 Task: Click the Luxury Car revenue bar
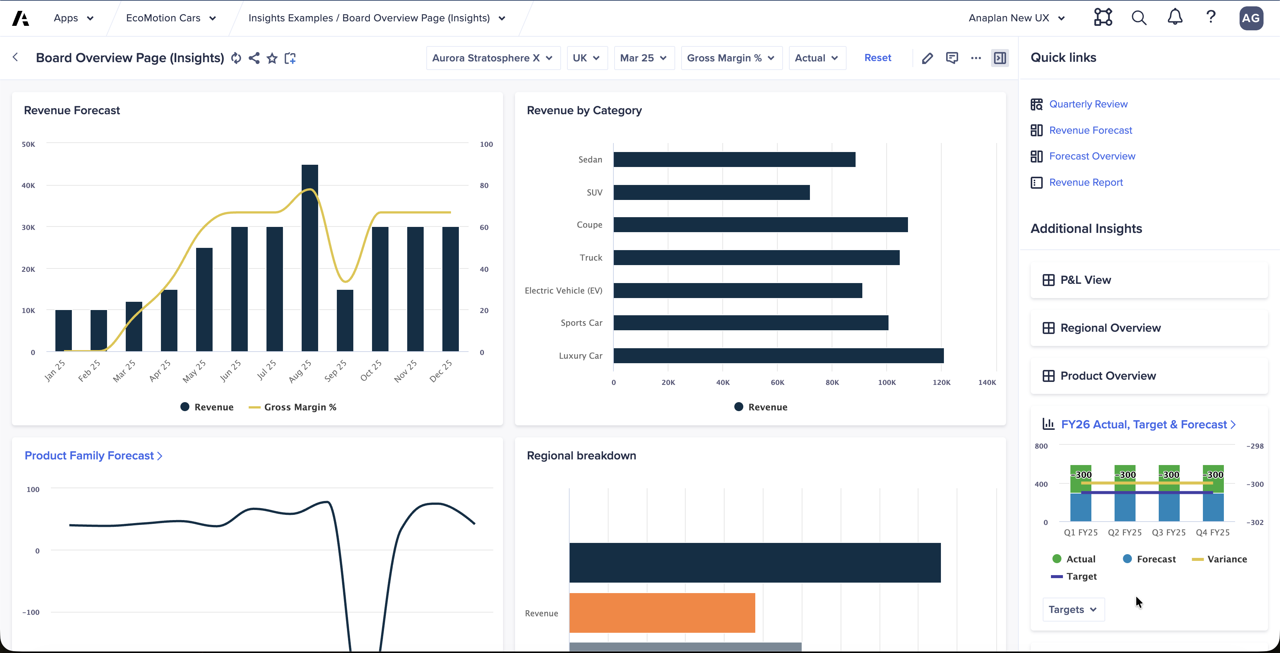[x=778, y=356]
